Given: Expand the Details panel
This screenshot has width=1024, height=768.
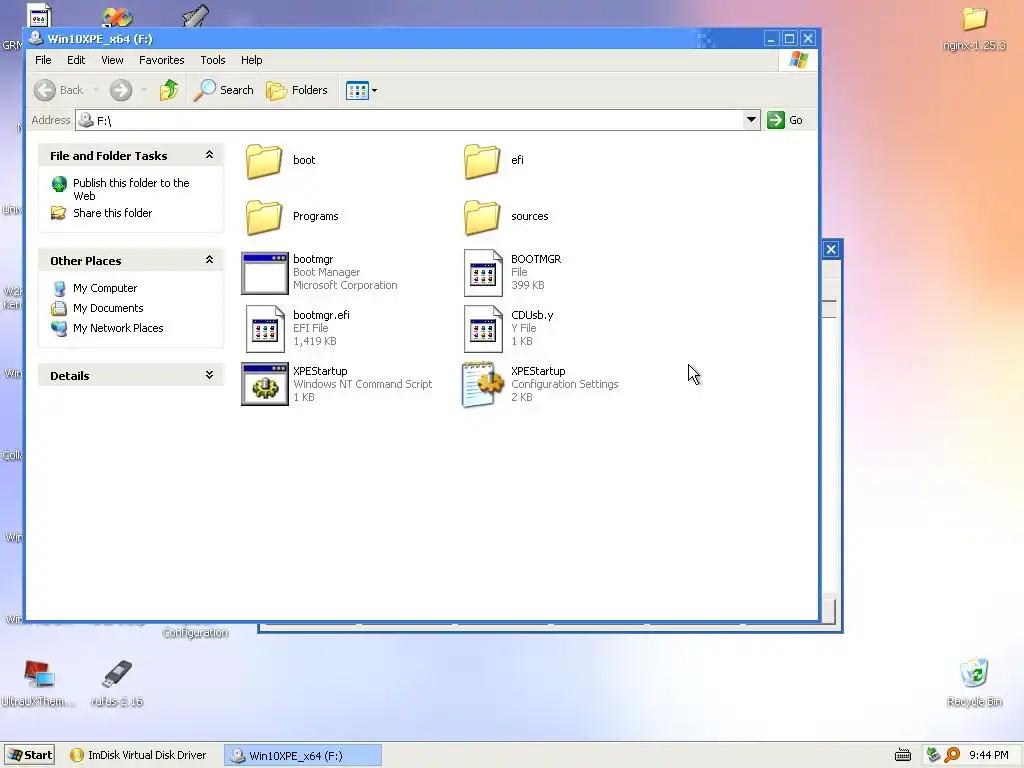Looking at the screenshot, I should [209, 375].
